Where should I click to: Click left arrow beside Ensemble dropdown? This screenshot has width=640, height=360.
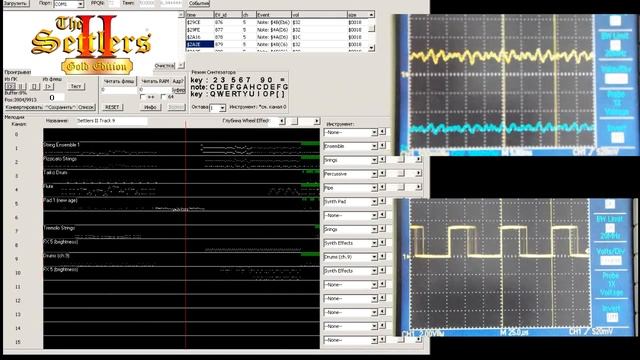tap(382, 146)
